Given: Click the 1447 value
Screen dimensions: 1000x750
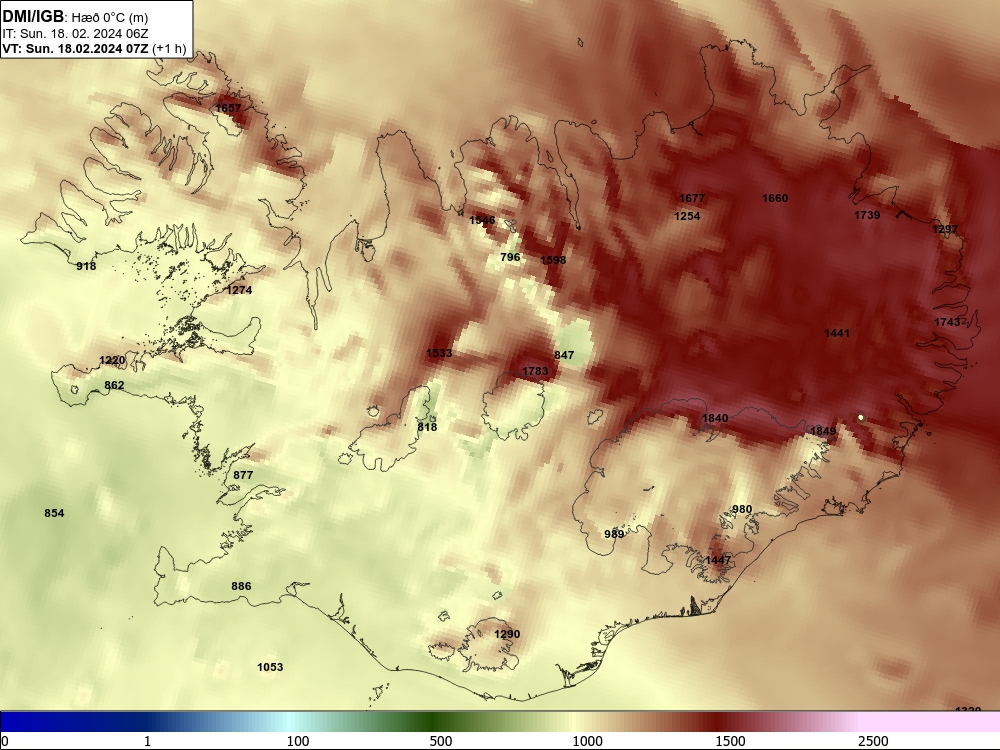Looking at the screenshot, I should tap(718, 560).
